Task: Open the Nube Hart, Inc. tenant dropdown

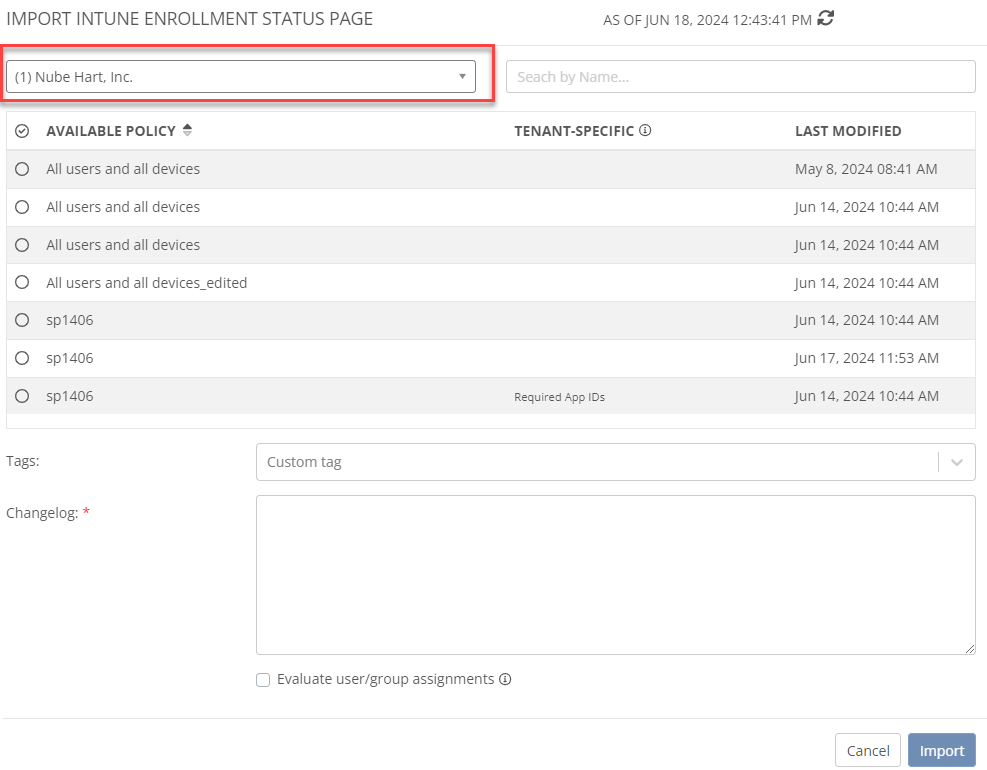Action: [x=240, y=77]
